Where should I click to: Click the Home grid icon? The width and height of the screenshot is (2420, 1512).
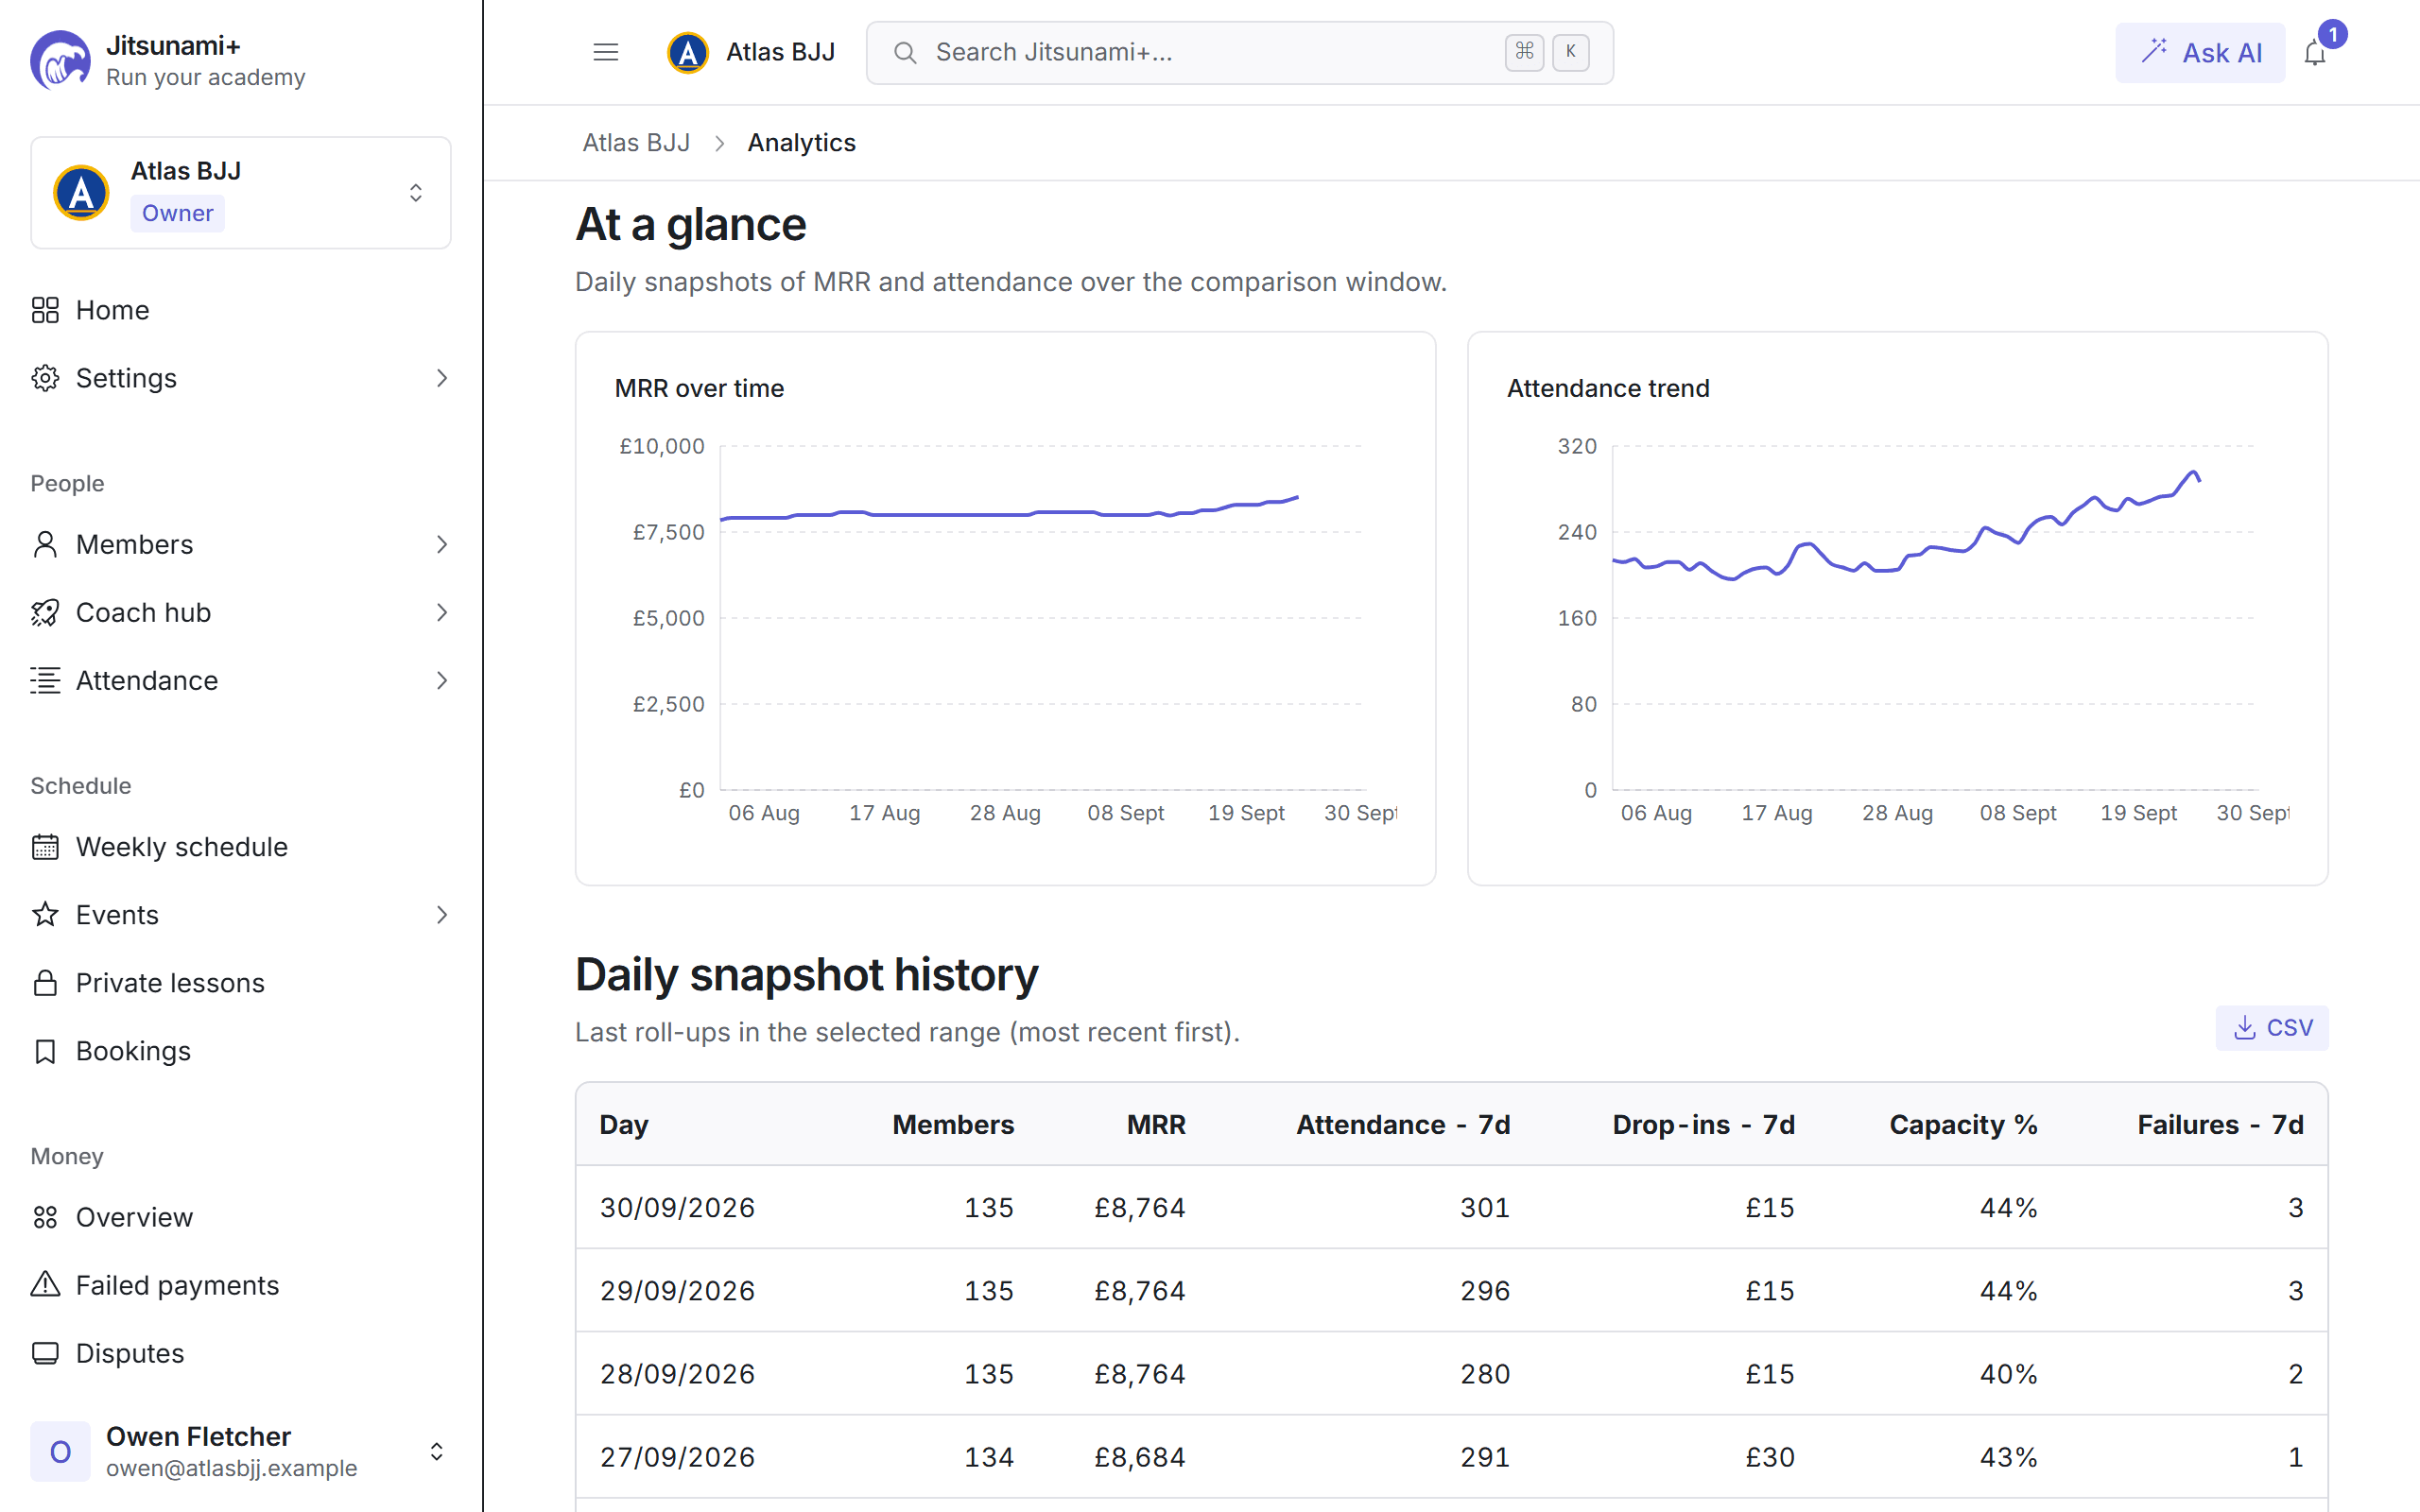[45, 310]
